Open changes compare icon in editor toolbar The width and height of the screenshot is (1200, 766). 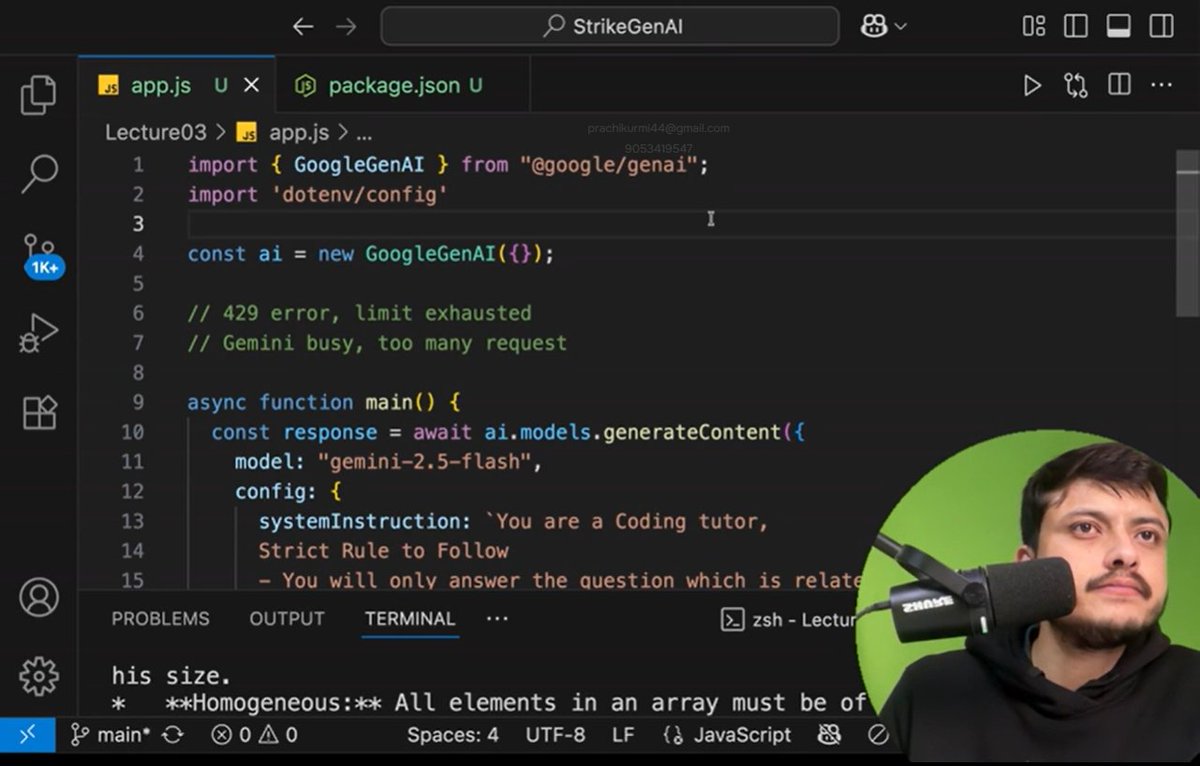coord(1076,86)
